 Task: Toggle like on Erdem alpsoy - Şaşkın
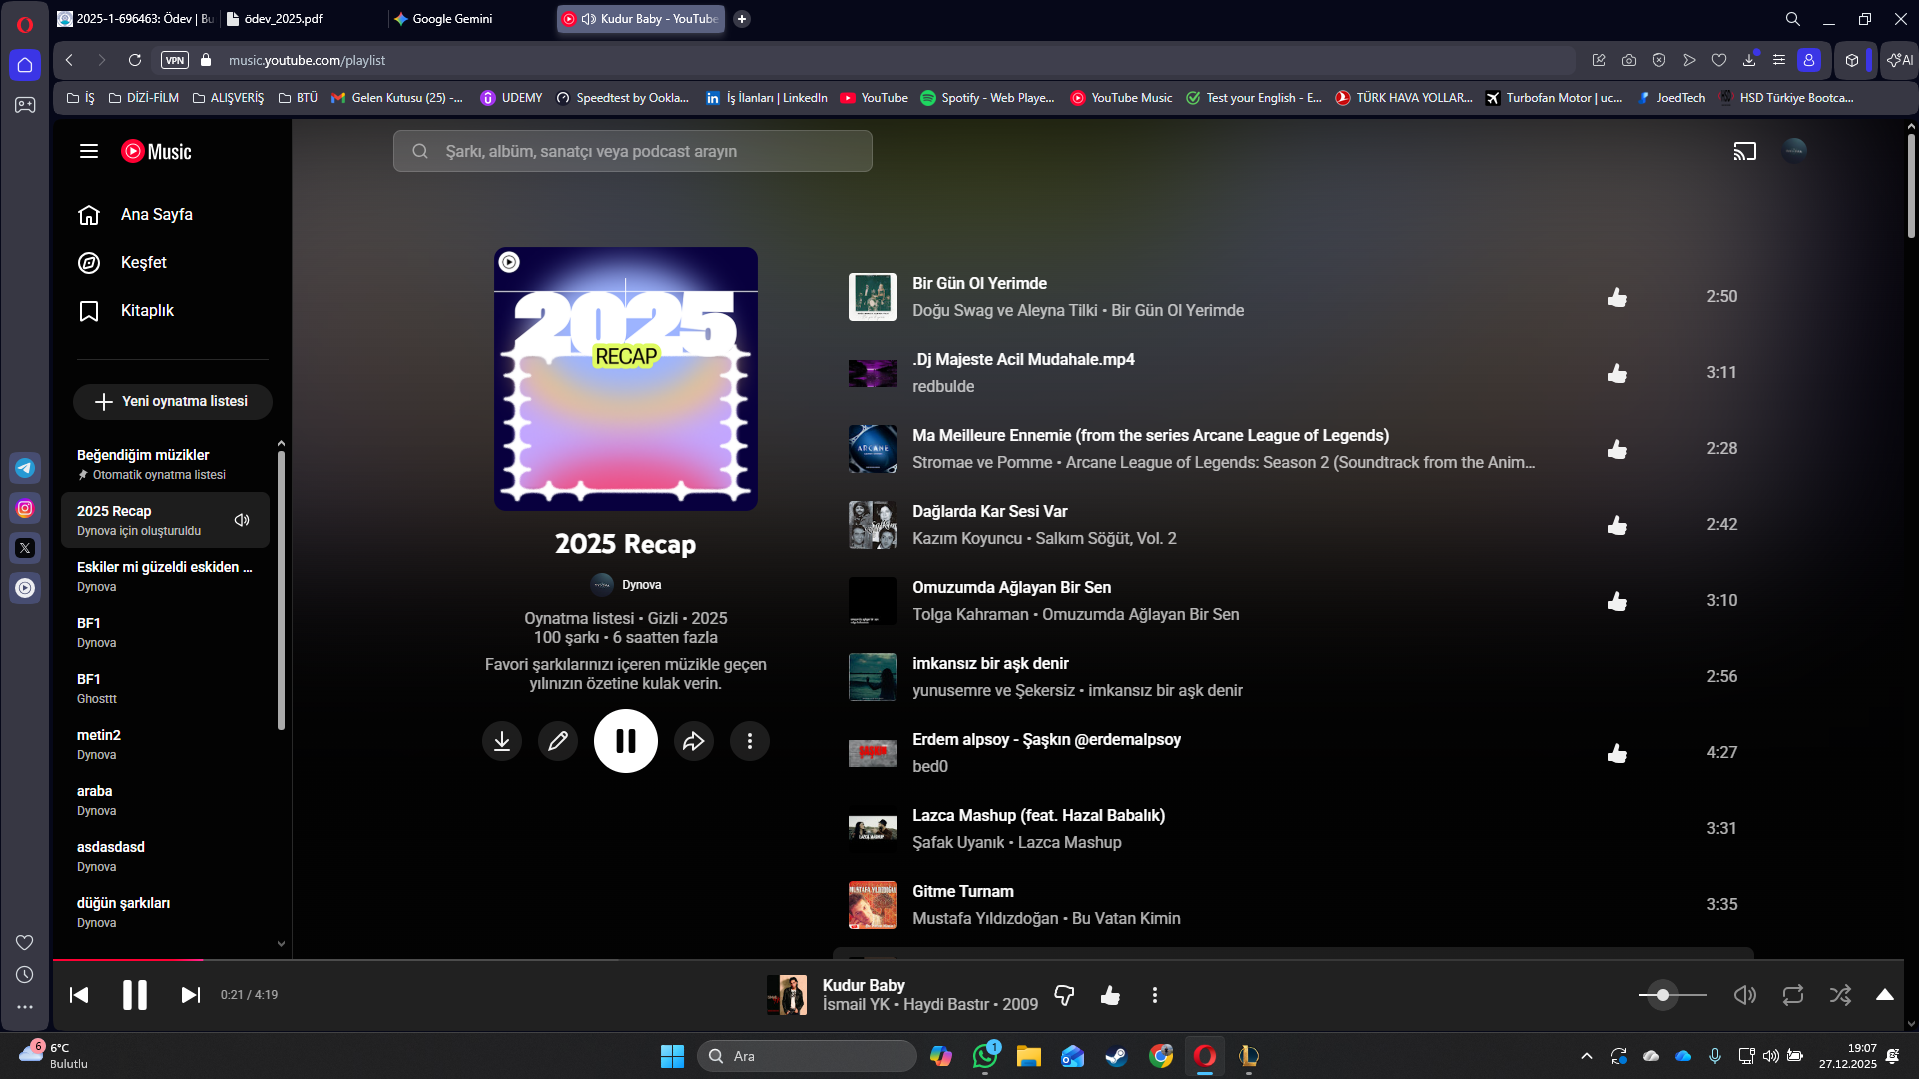coord(1617,753)
